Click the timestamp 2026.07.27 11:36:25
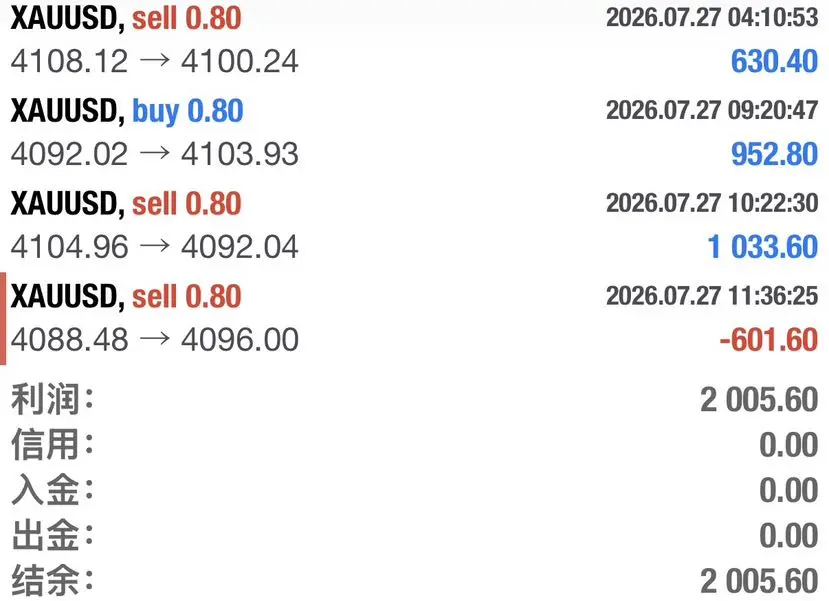 click(x=712, y=295)
